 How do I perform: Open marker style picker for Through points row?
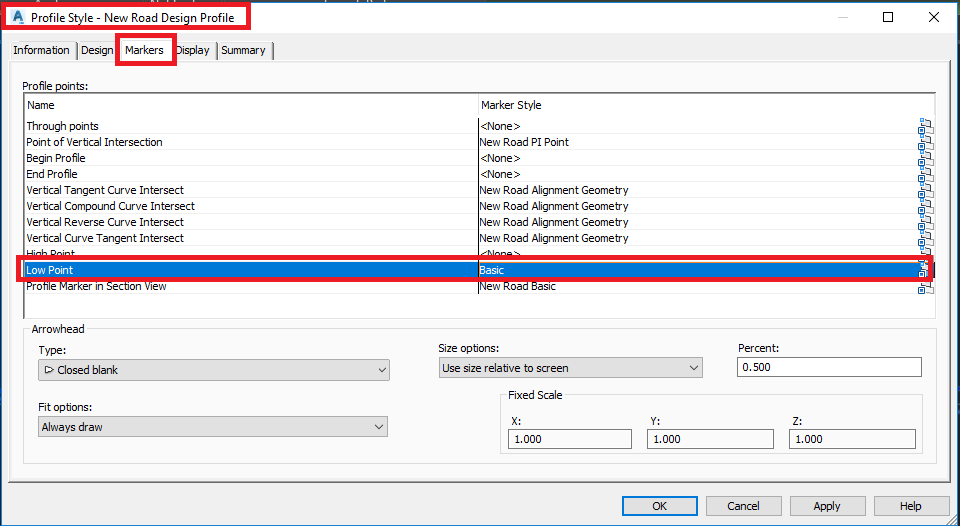click(x=925, y=127)
